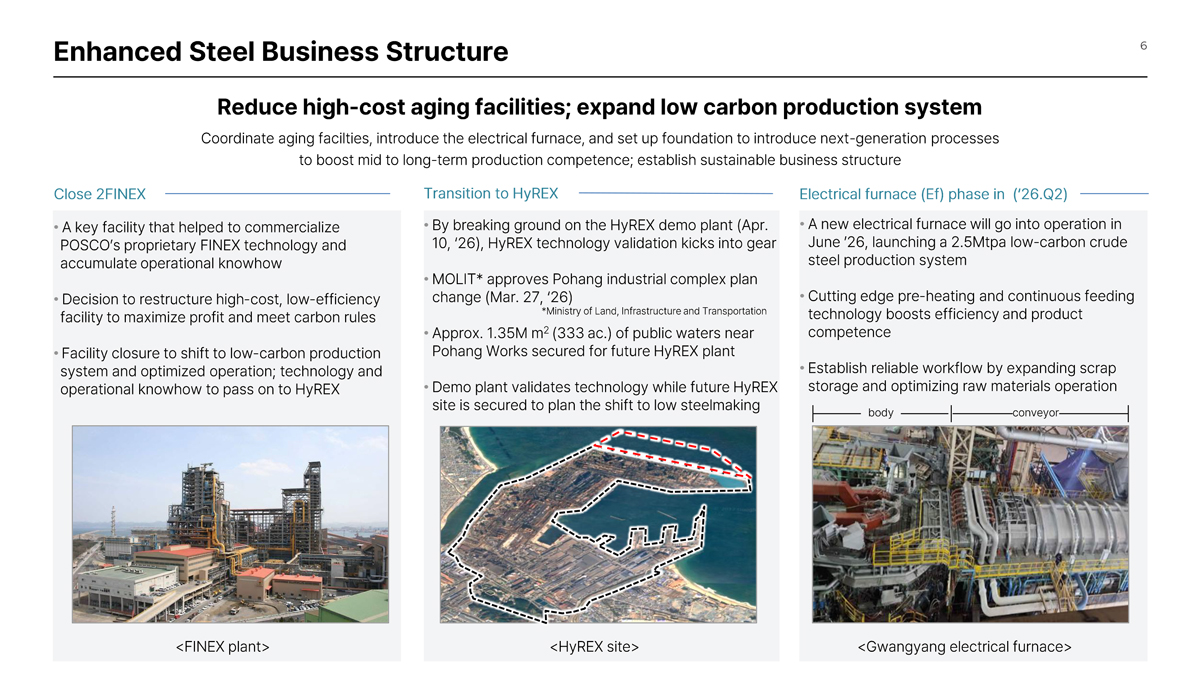Click the 'establish sustainable business structure' line
This screenshot has width=1200, height=675.
click(600, 160)
